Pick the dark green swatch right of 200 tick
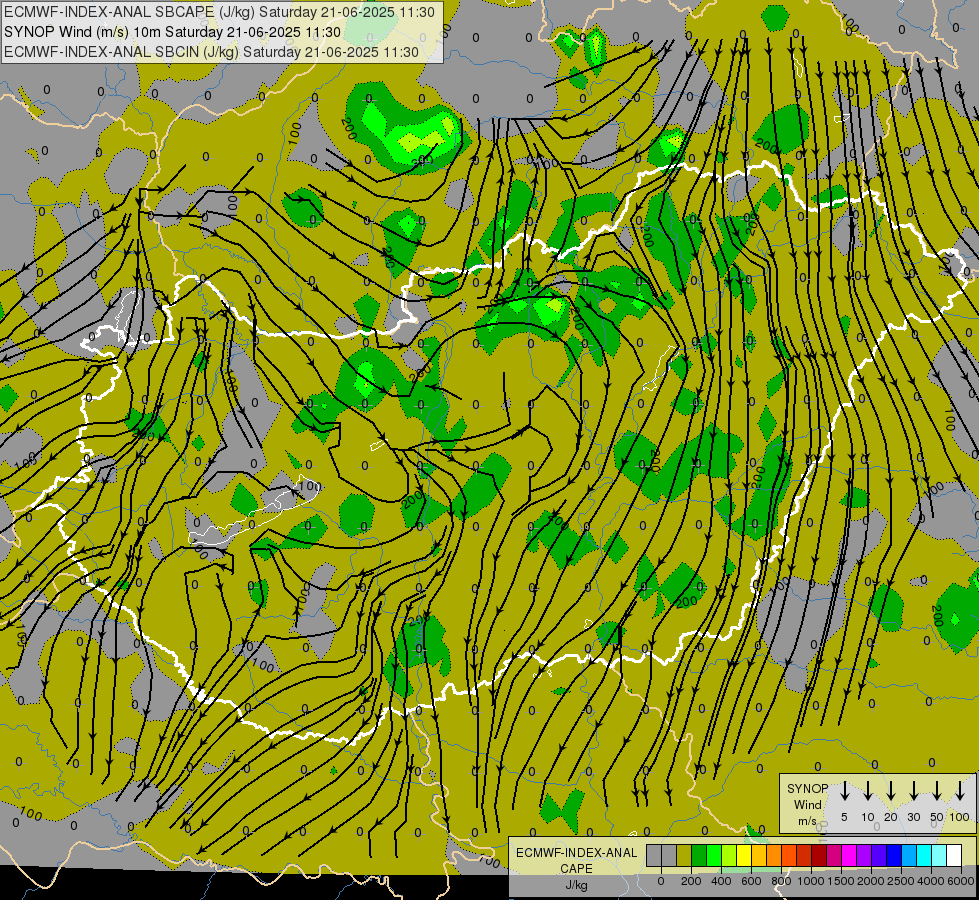The height and width of the screenshot is (900, 979). pos(699,855)
